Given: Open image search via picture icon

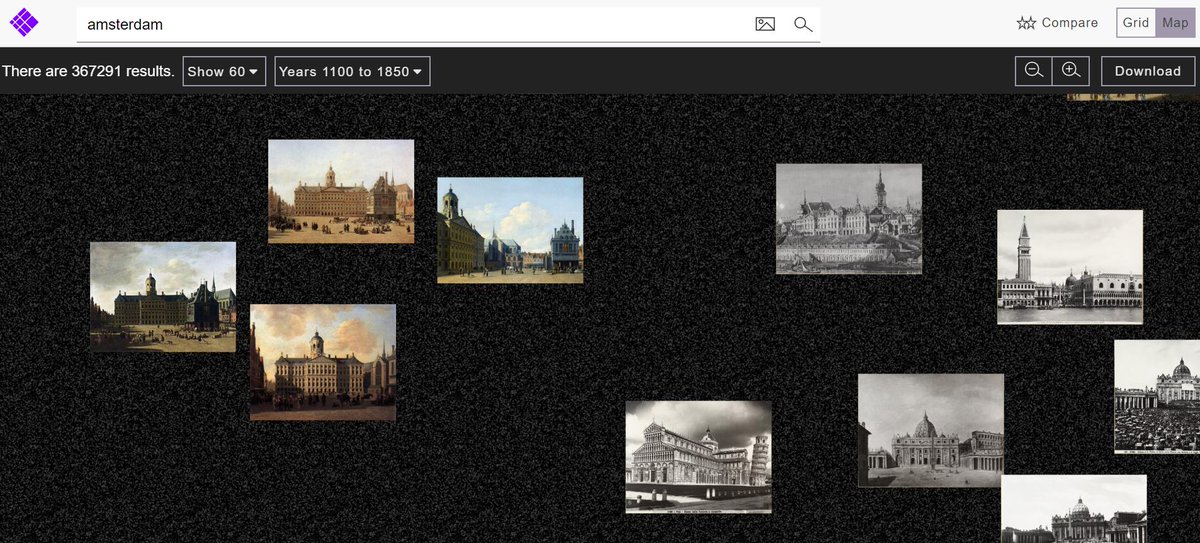Looking at the screenshot, I should (x=765, y=24).
